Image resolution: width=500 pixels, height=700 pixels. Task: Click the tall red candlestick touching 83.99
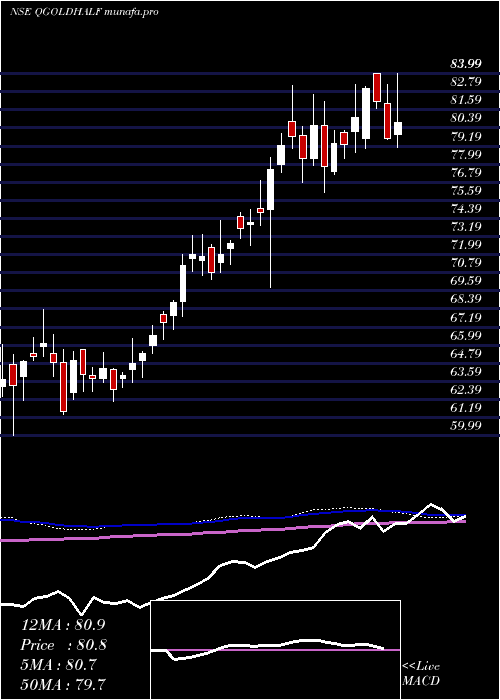pyautogui.click(x=377, y=88)
